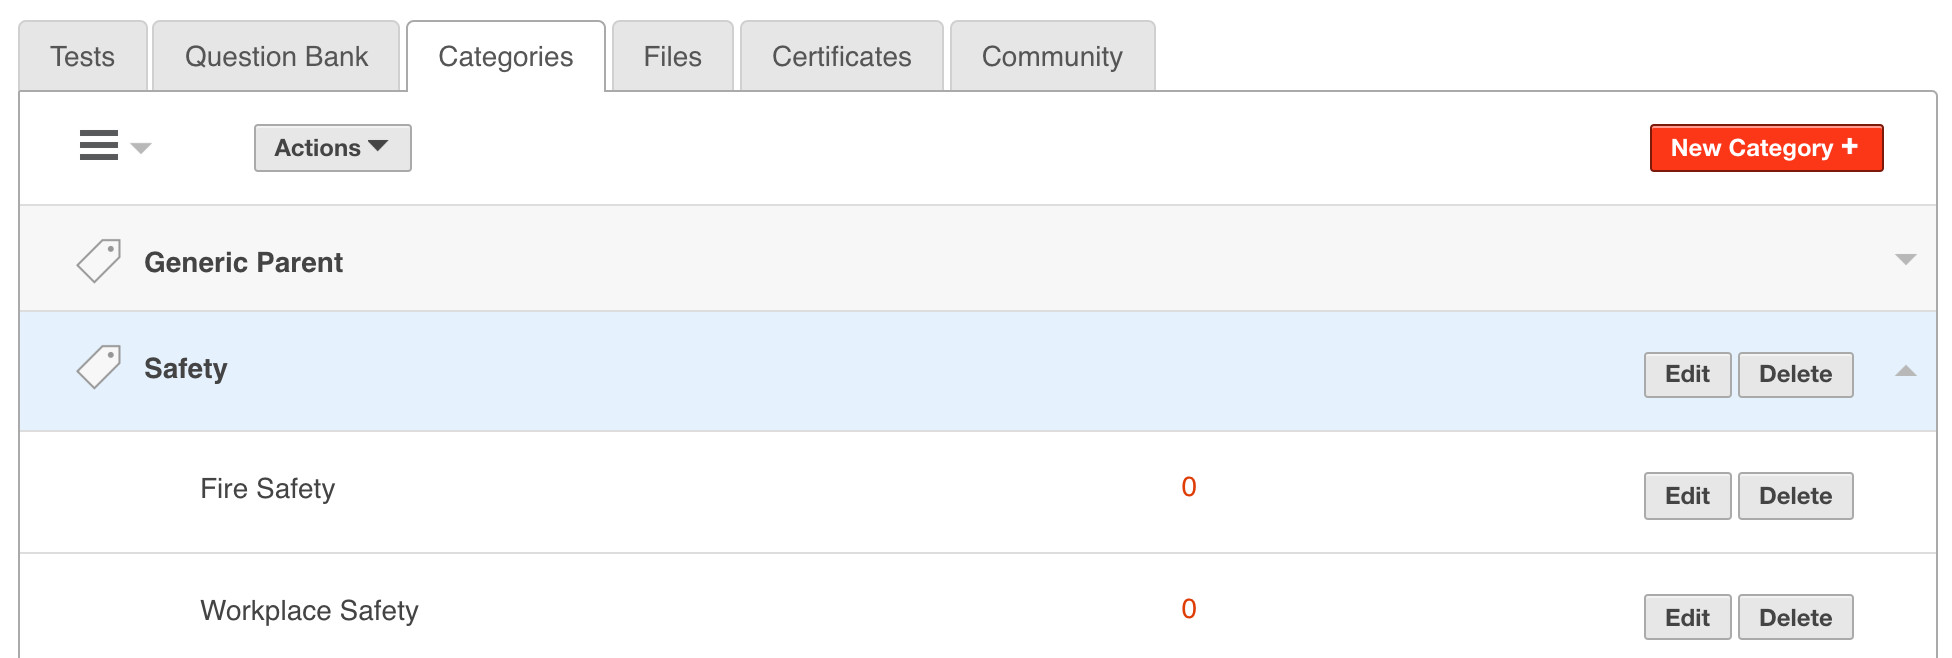Delete the Safety category
The height and width of the screenshot is (658, 1952).
click(x=1795, y=374)
